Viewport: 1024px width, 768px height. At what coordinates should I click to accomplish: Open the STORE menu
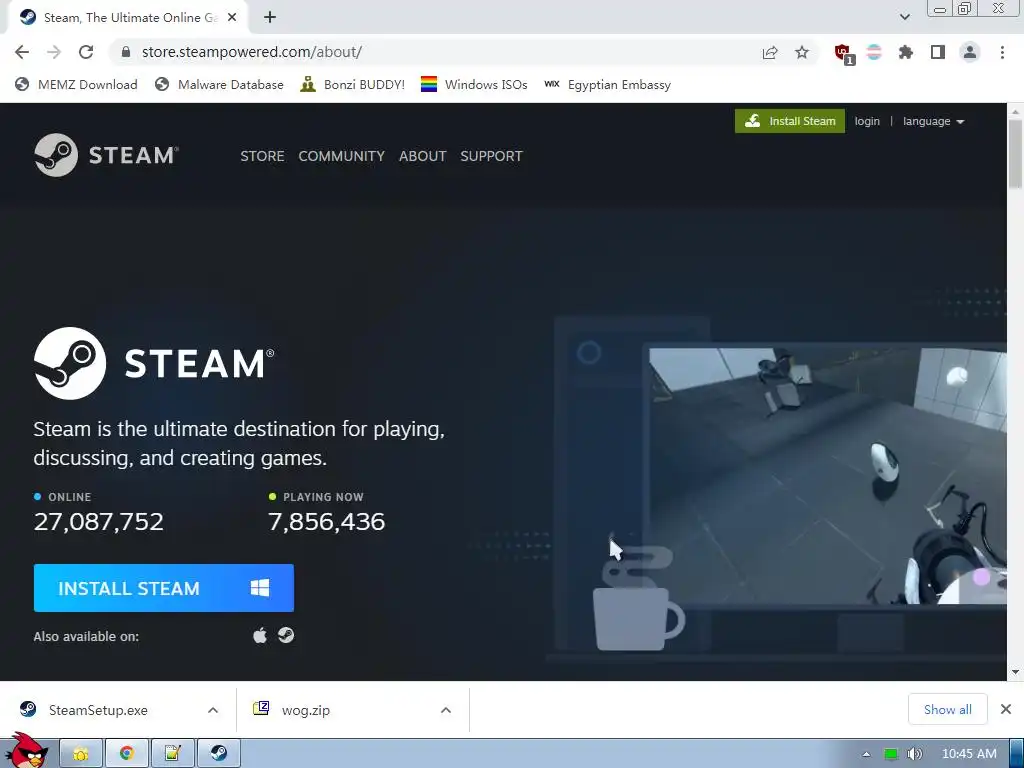pos(262,156)
